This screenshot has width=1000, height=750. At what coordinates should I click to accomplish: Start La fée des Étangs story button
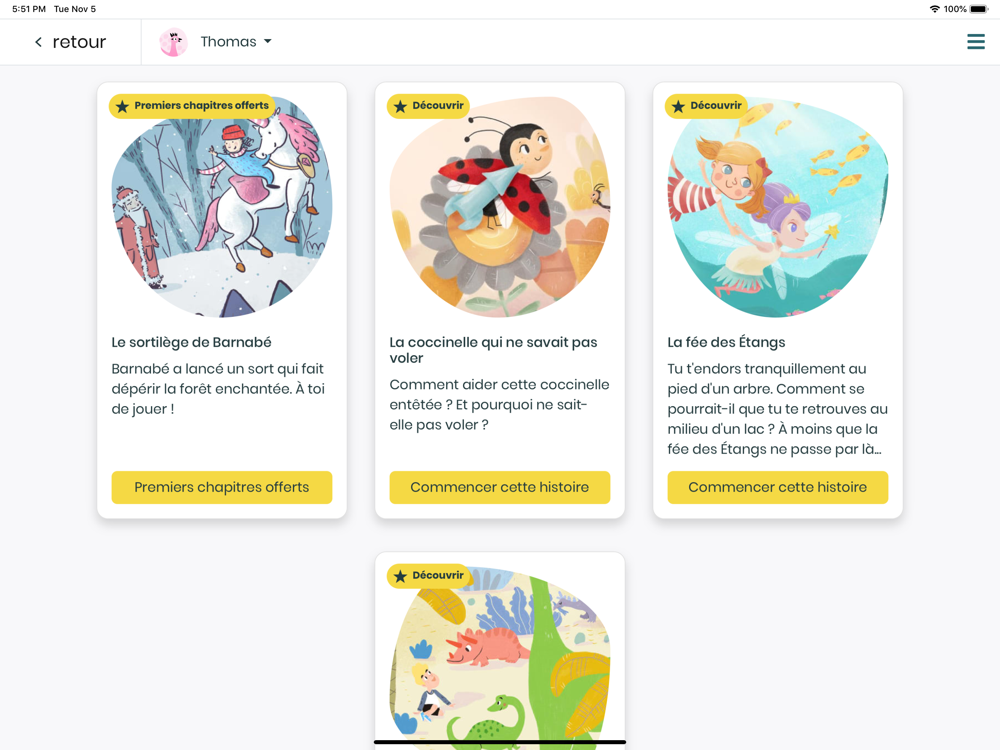[777, 487]
